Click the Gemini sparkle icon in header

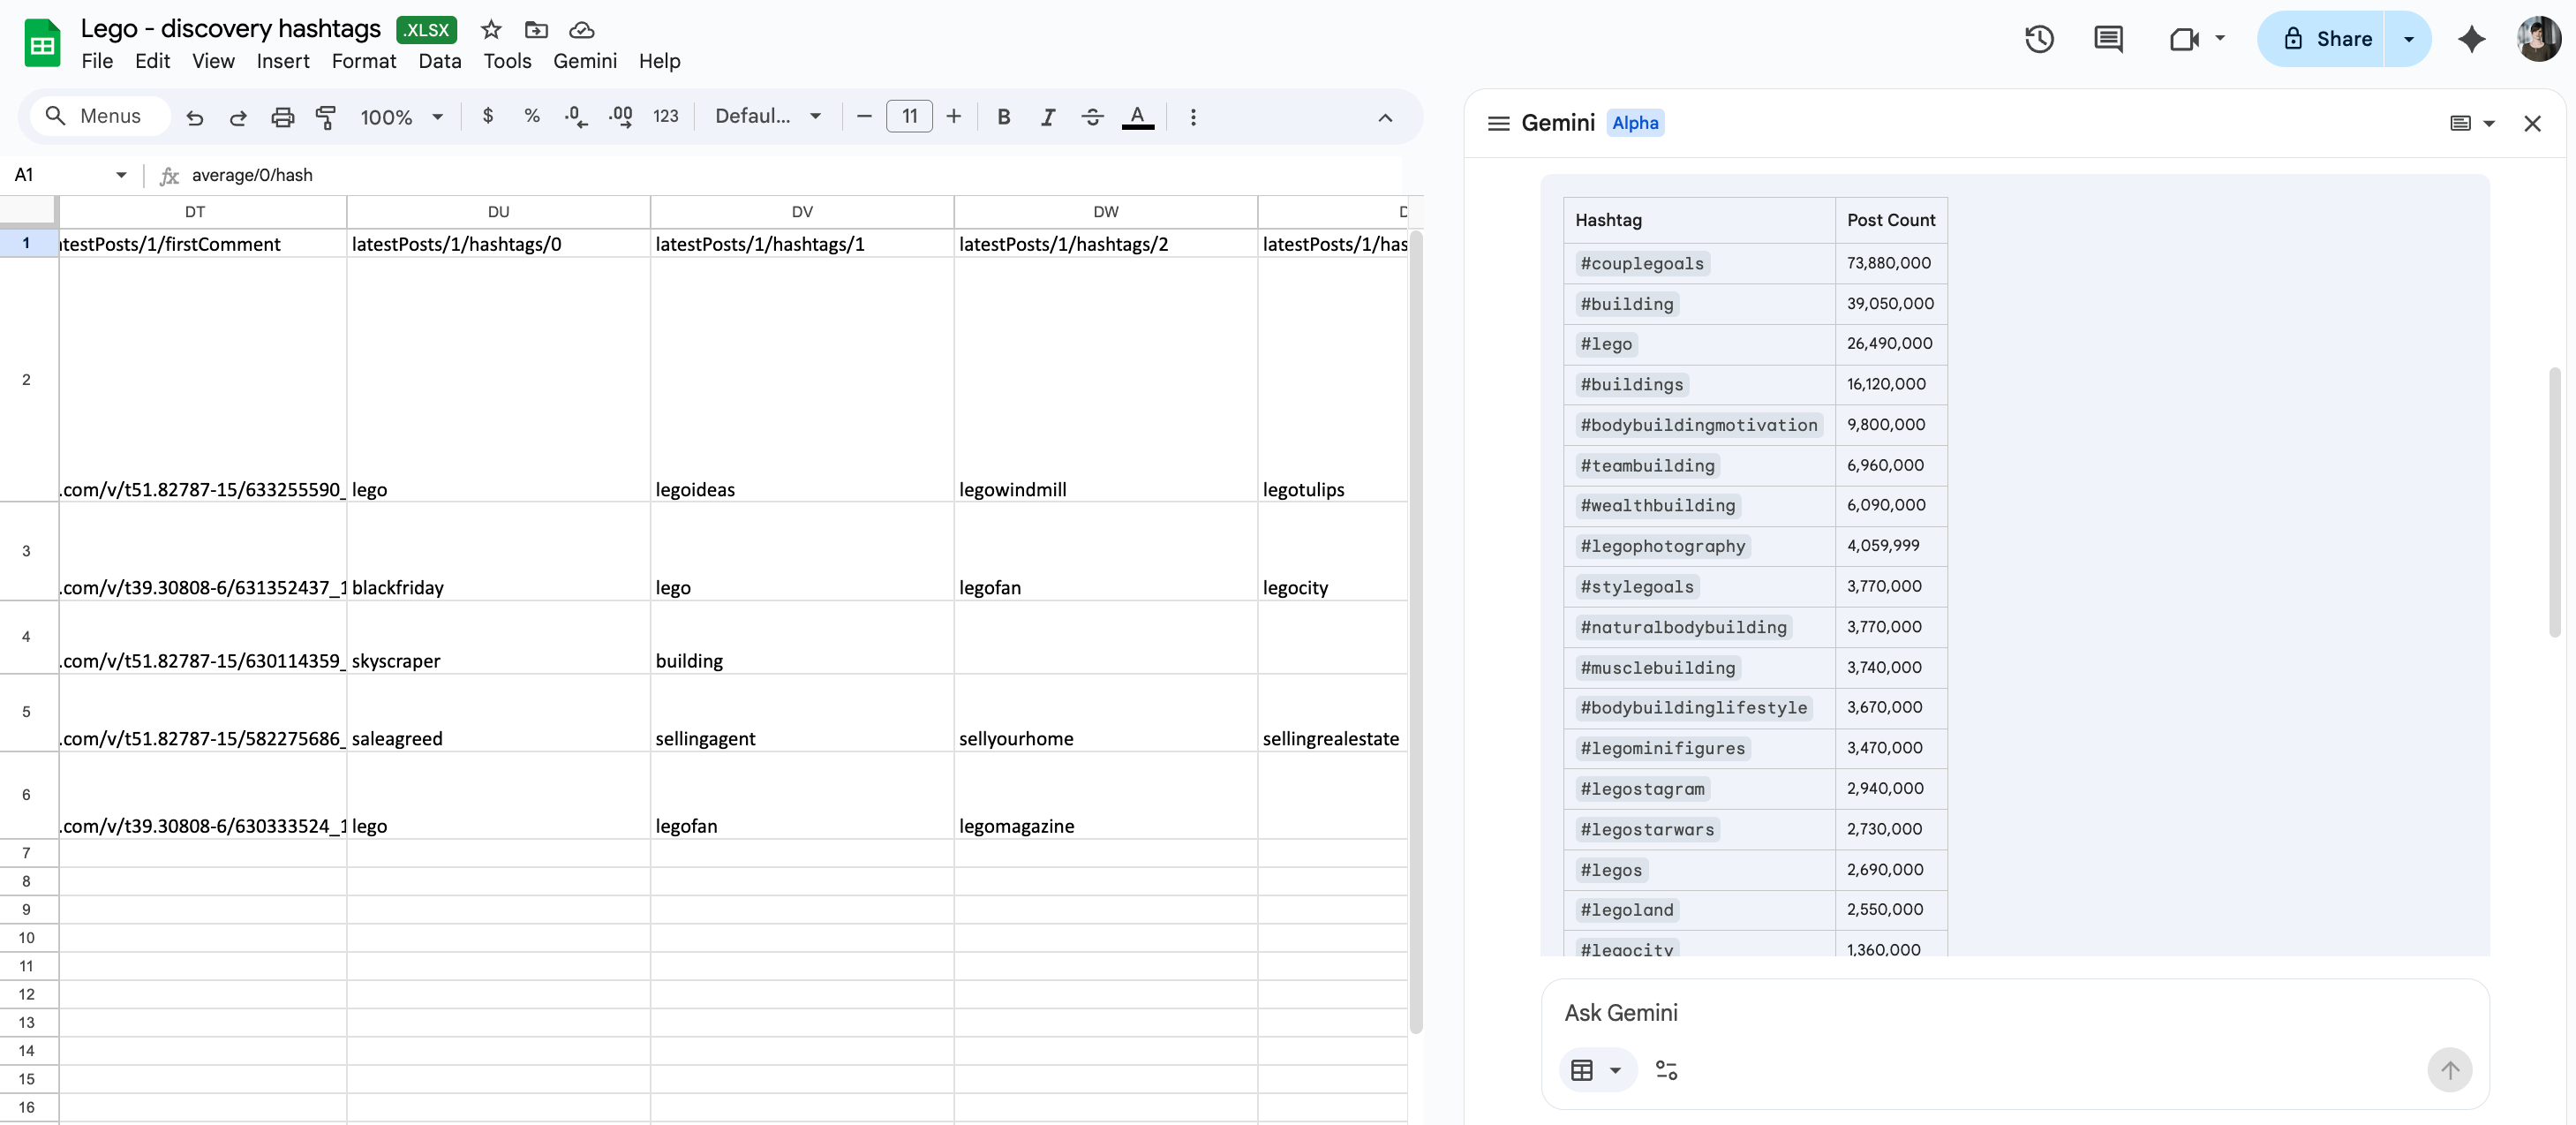(x=2471, y=39)
